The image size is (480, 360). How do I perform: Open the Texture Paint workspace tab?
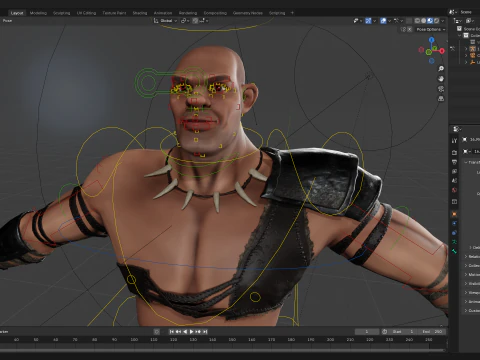114,13
